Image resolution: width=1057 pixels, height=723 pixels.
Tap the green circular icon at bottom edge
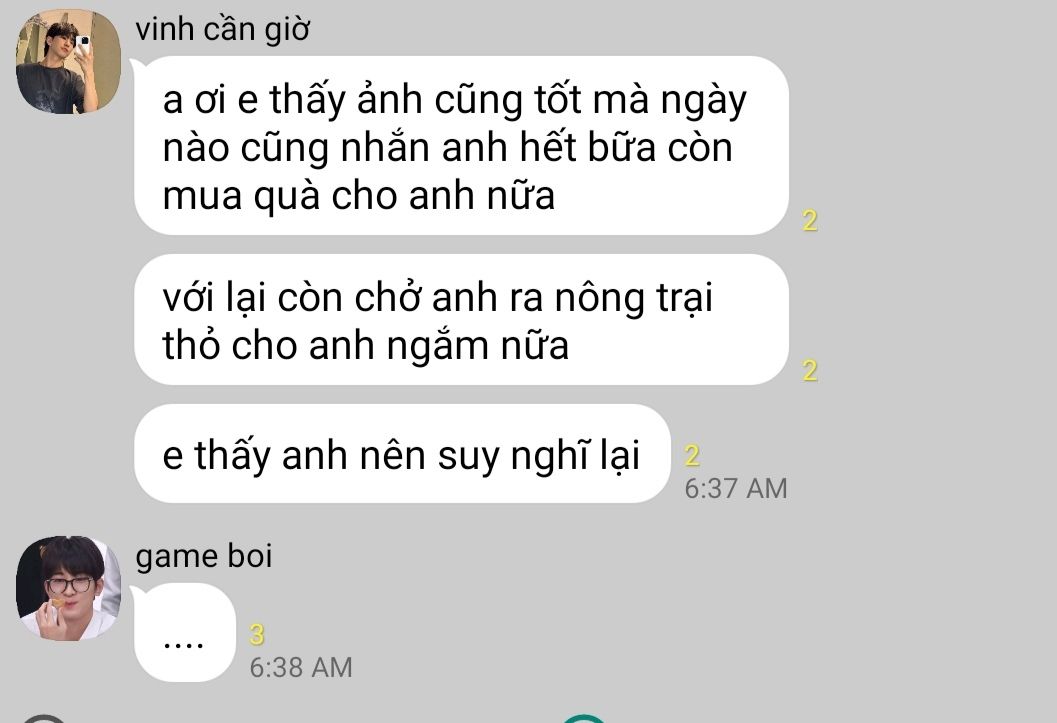coord(584,718)
